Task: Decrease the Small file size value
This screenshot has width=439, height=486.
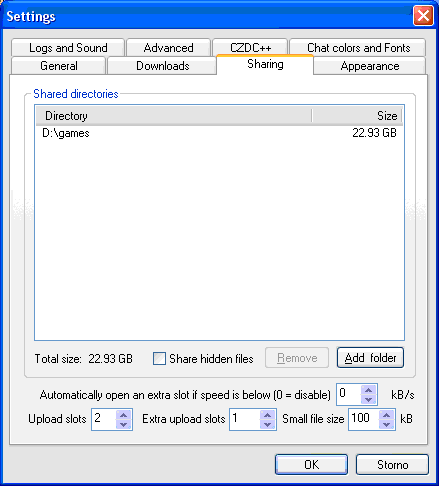Action: tap(386, 424)
